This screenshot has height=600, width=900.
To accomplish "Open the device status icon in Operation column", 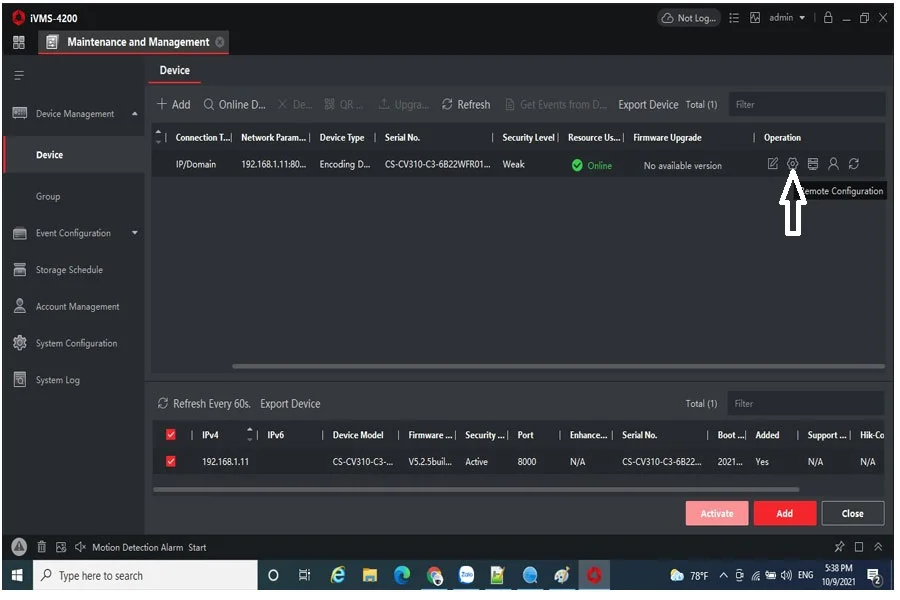I will (x=813, y=164).
